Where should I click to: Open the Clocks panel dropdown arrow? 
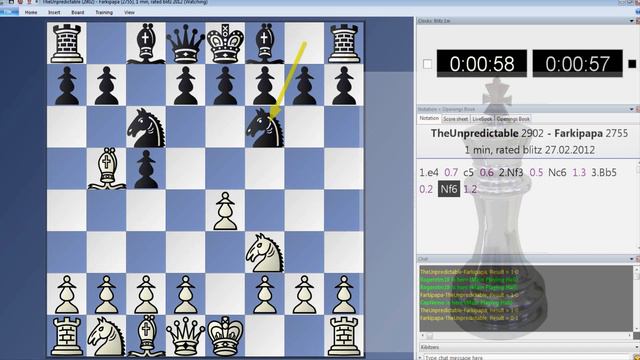point(631,21)
